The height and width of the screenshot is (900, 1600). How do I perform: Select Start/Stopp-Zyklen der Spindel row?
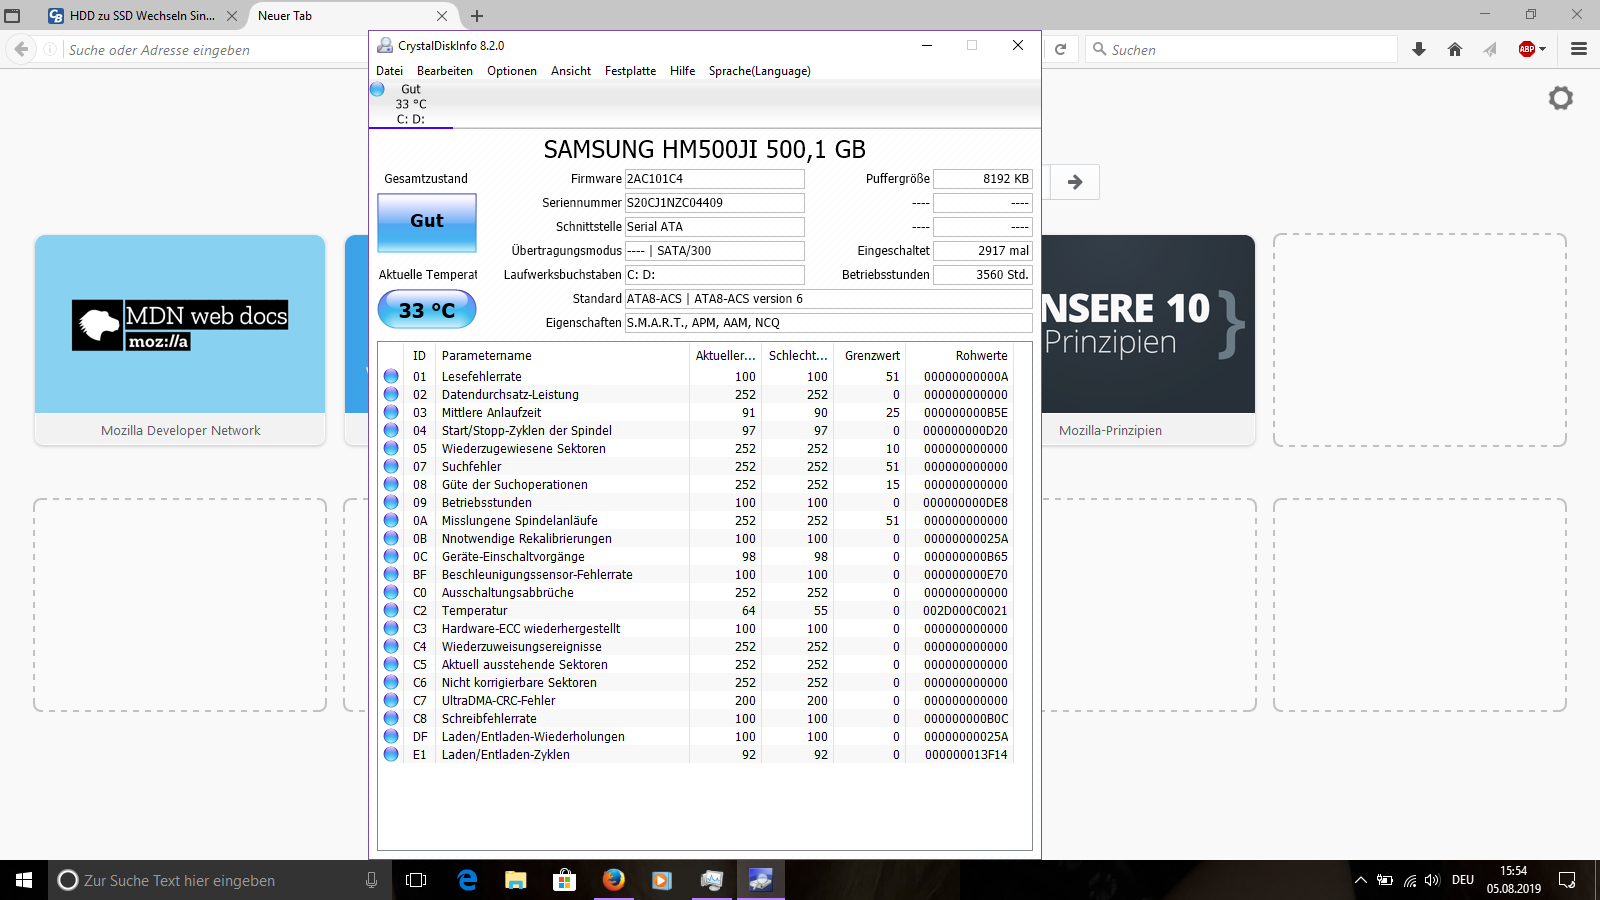[x=697, y=430]
